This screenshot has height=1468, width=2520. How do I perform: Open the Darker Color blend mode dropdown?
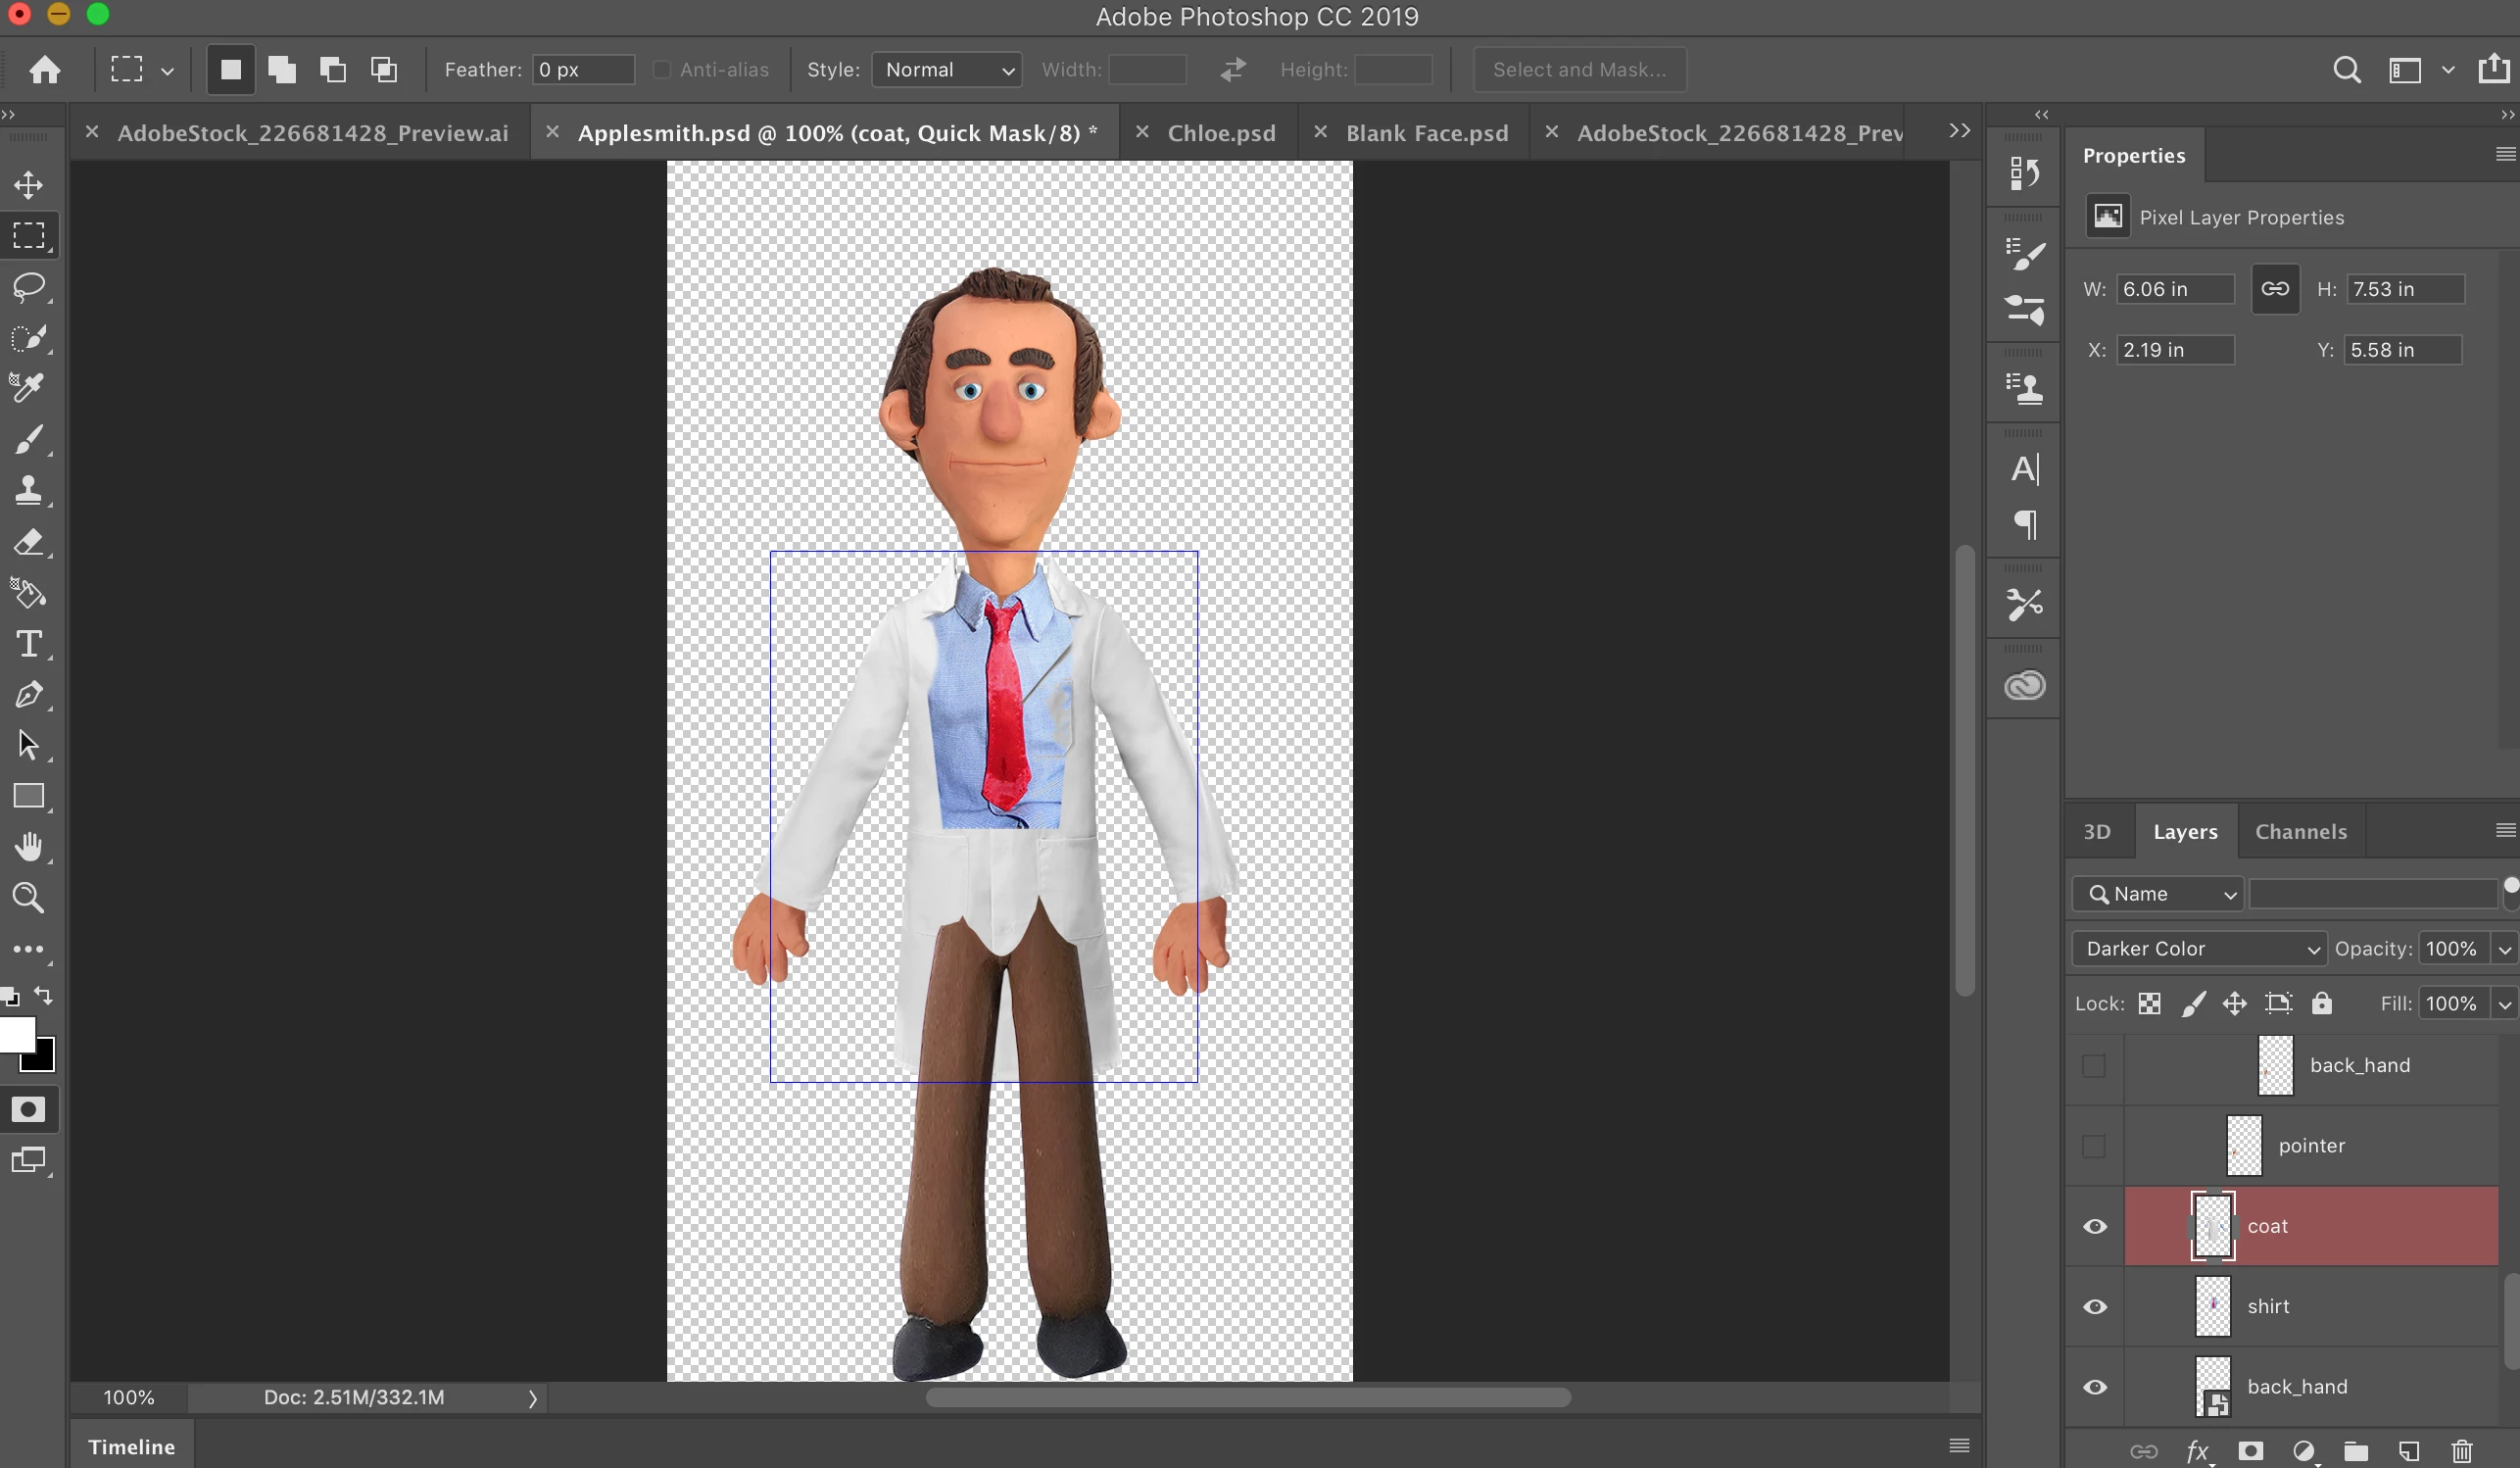click(2198, 948)
